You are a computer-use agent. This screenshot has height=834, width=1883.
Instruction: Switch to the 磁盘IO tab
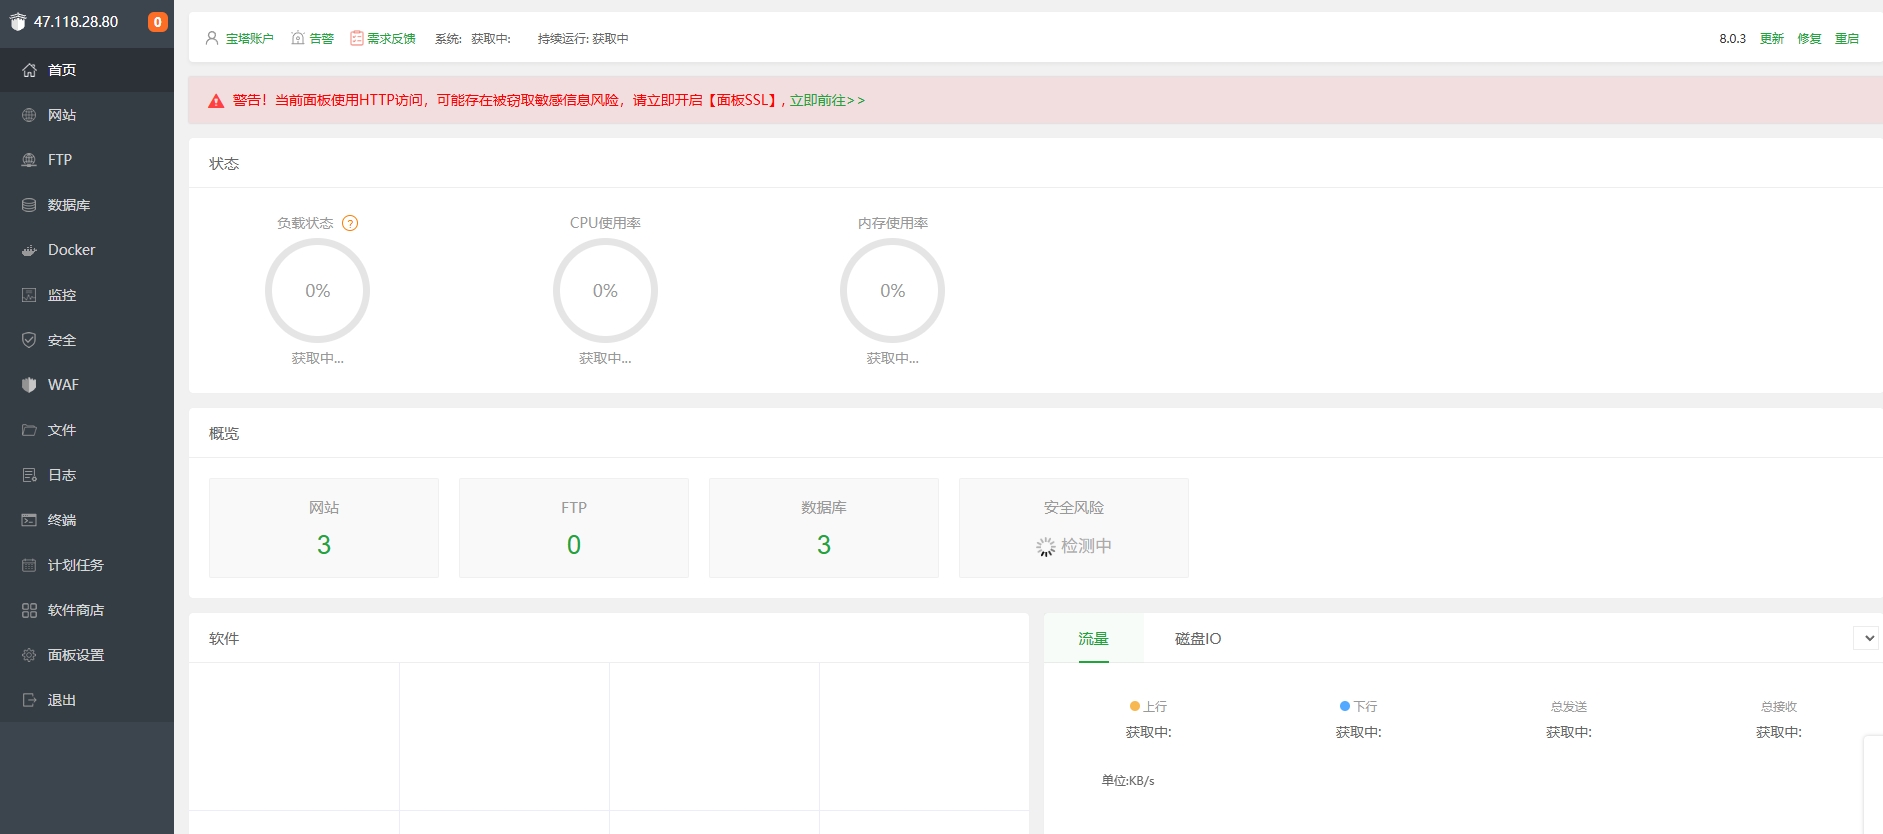click(1197, 638)
